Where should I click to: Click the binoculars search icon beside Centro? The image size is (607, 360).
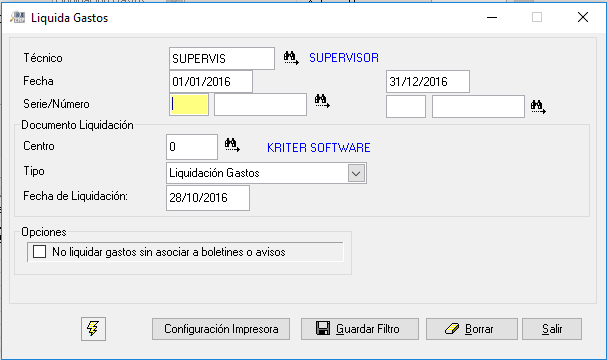coord(232,145)
